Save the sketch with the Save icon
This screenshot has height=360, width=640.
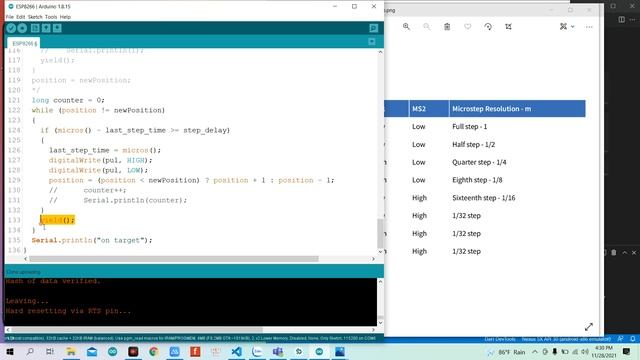tap(57, 28)
